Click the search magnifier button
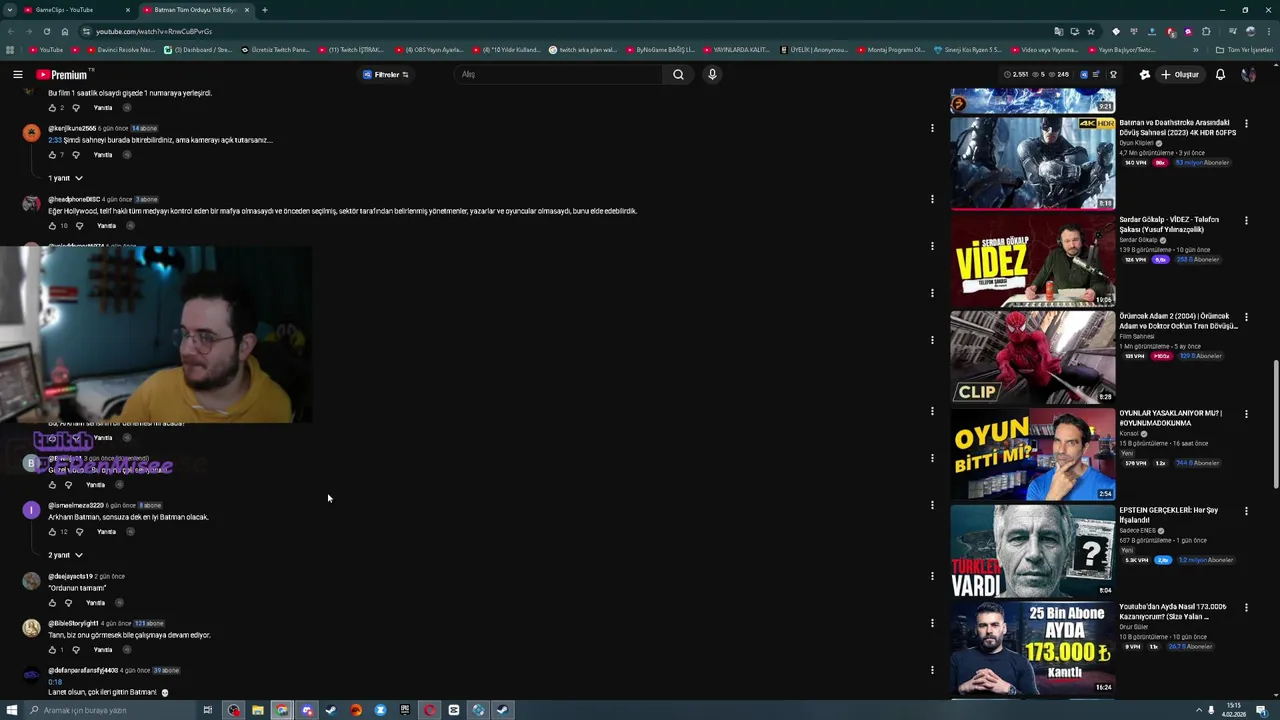Image resolution: width=1280 pixels, height=720 pixels. tap(678, 75)
